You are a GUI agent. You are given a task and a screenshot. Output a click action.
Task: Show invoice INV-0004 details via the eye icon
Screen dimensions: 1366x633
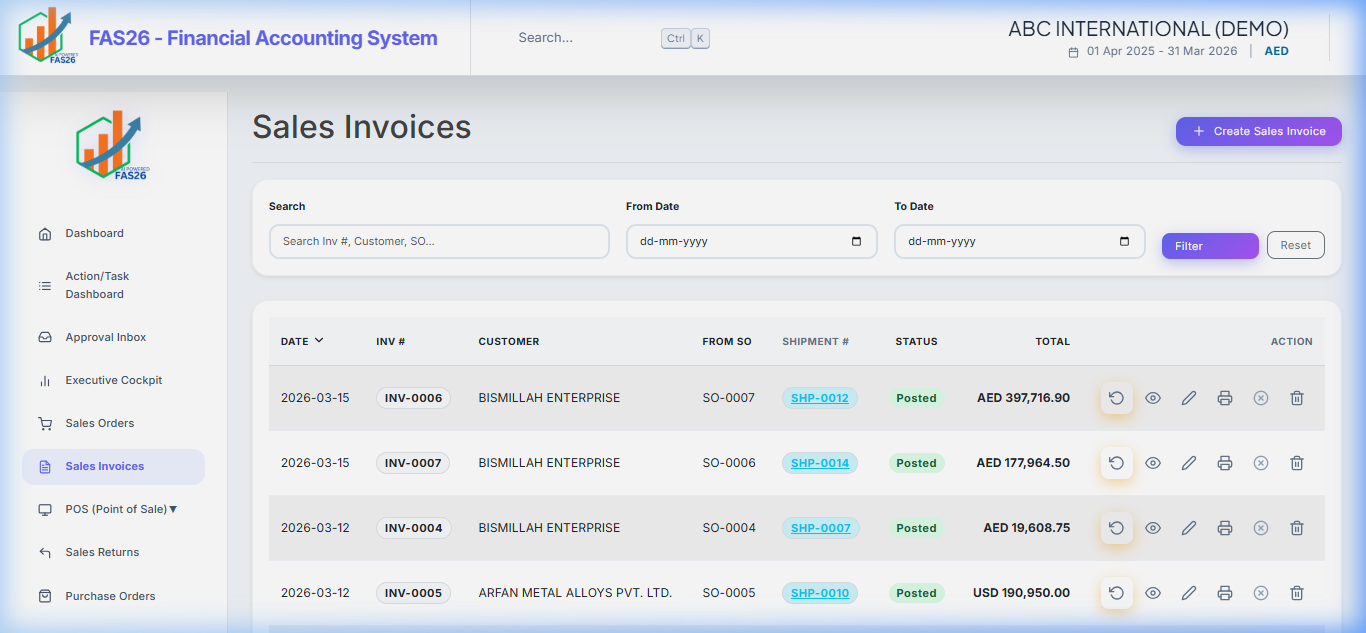1153,528
